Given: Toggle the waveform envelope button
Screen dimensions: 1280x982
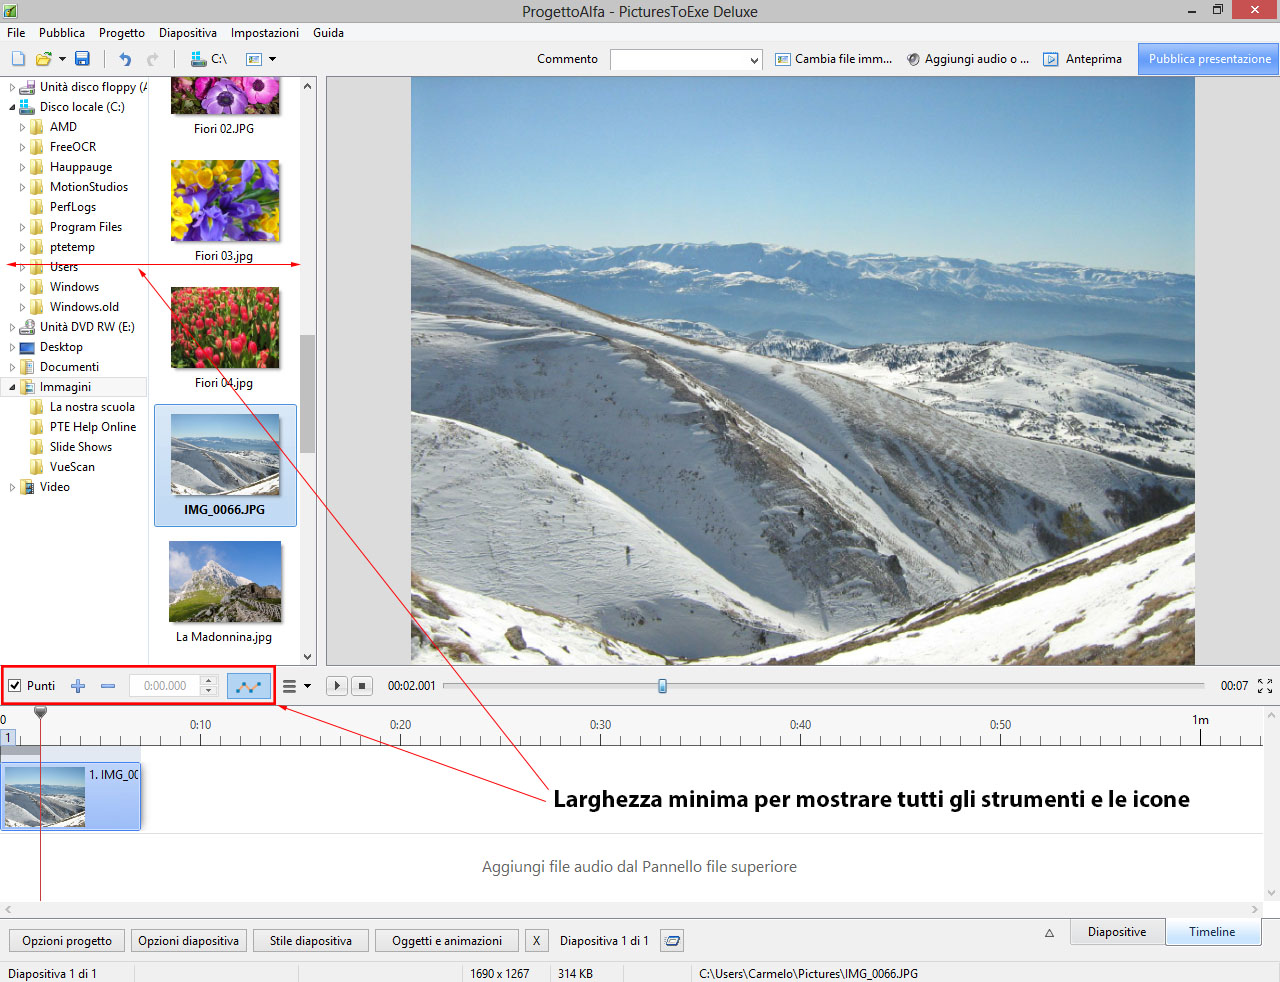Looking at the screenshot, I should pos(248,686).
